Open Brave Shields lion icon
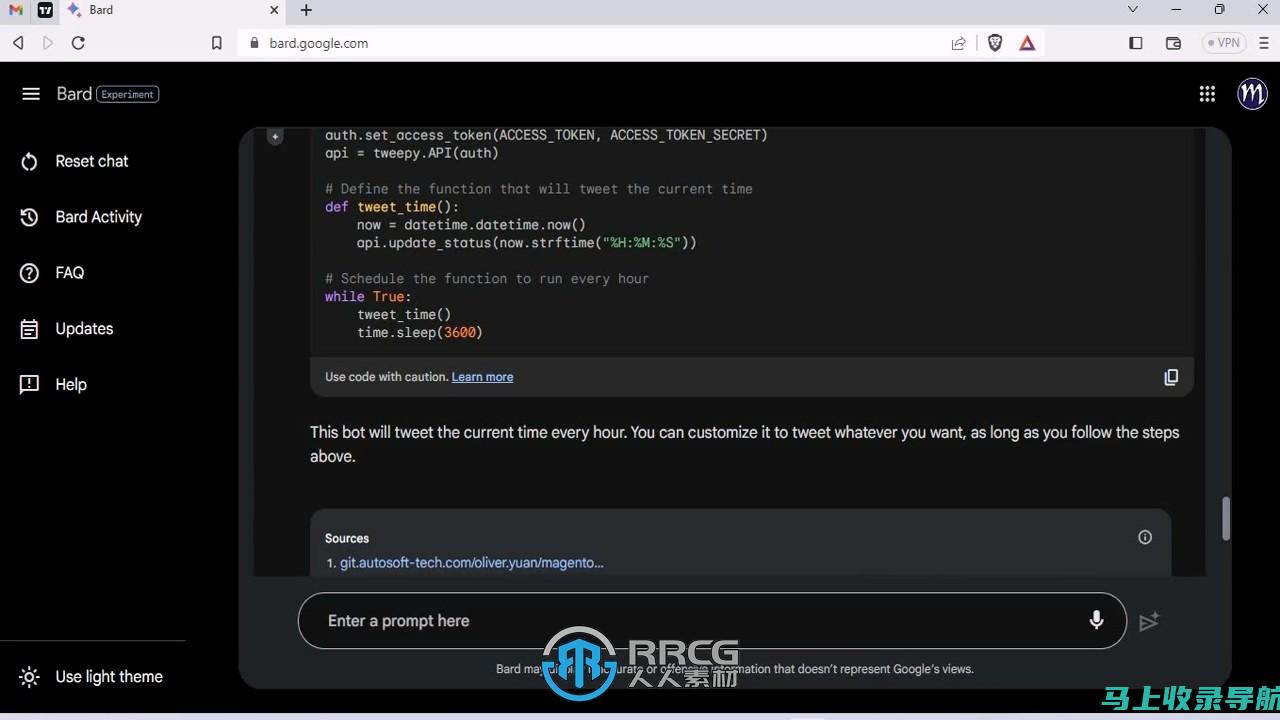The height and width of the screenshot is (720, 1280). 995,43
